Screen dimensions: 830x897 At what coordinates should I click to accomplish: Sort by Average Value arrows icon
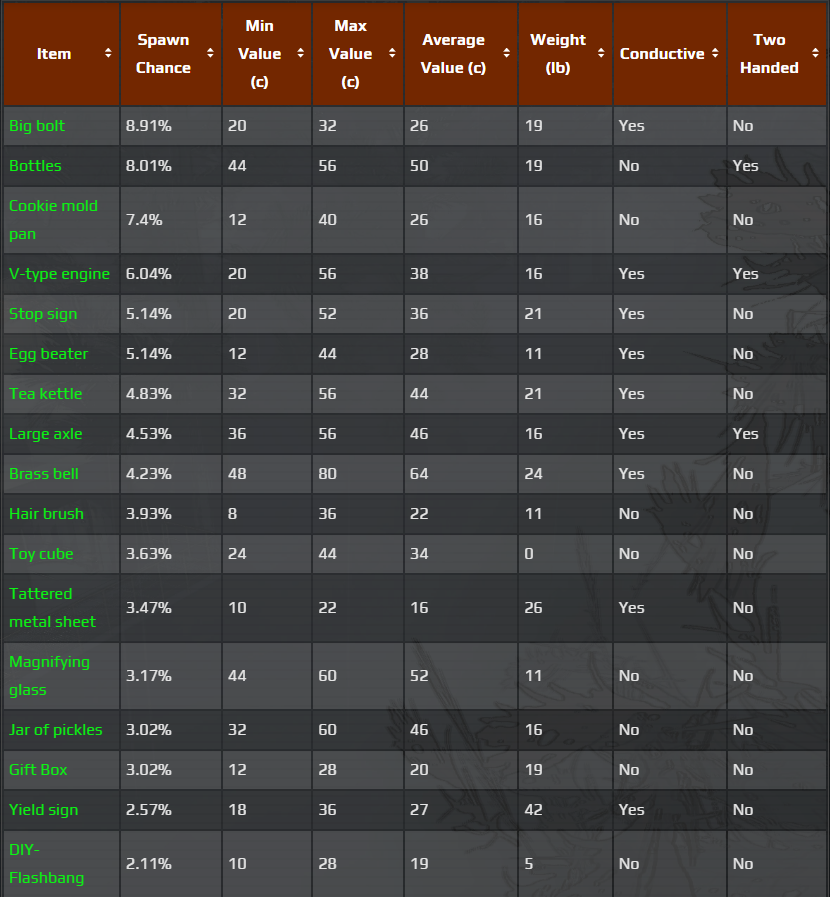coord(506,54)
